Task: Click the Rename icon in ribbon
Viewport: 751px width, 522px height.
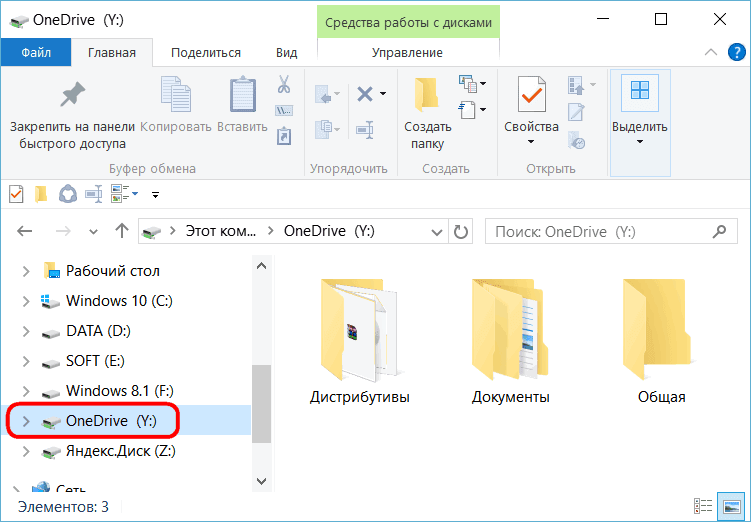Action: coord(365,130)
